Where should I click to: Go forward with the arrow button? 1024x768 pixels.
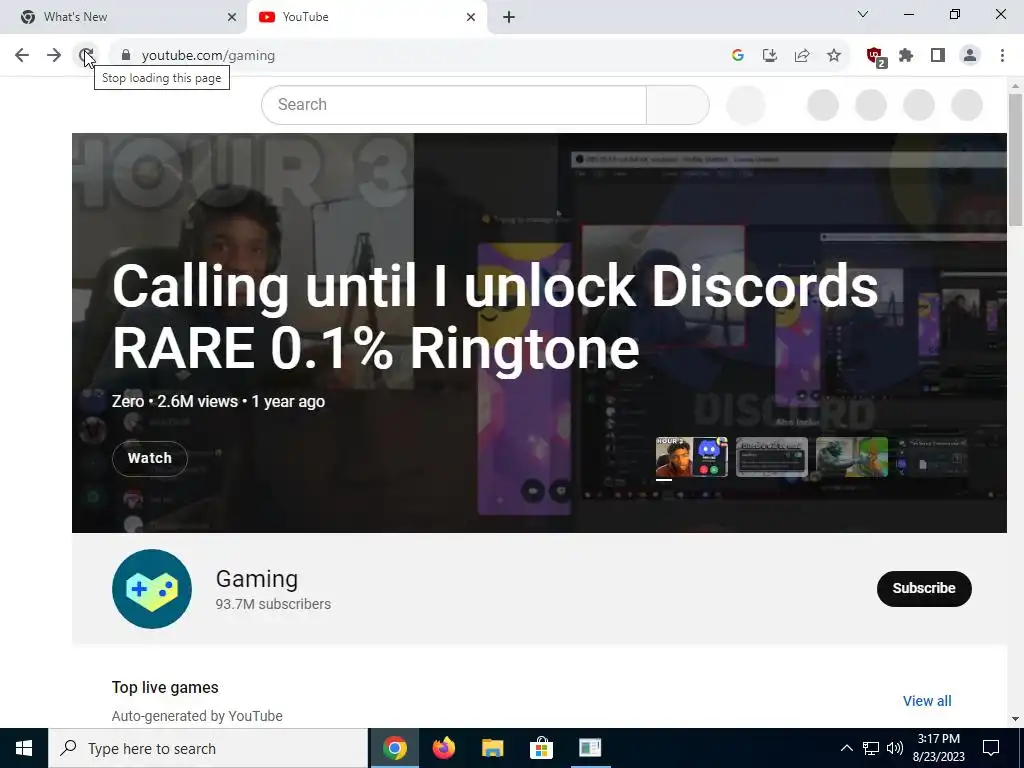(x=54, y=56)
